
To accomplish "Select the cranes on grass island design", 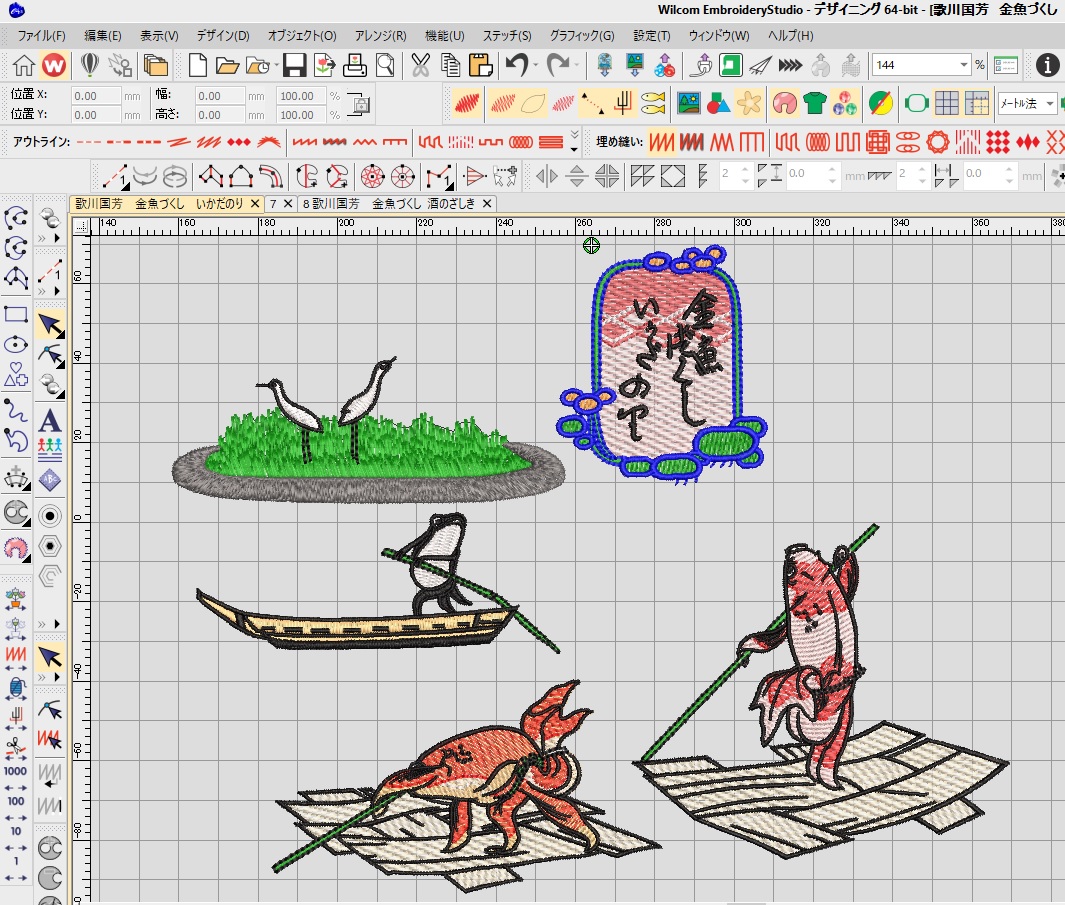I will (x=369, y=430).
